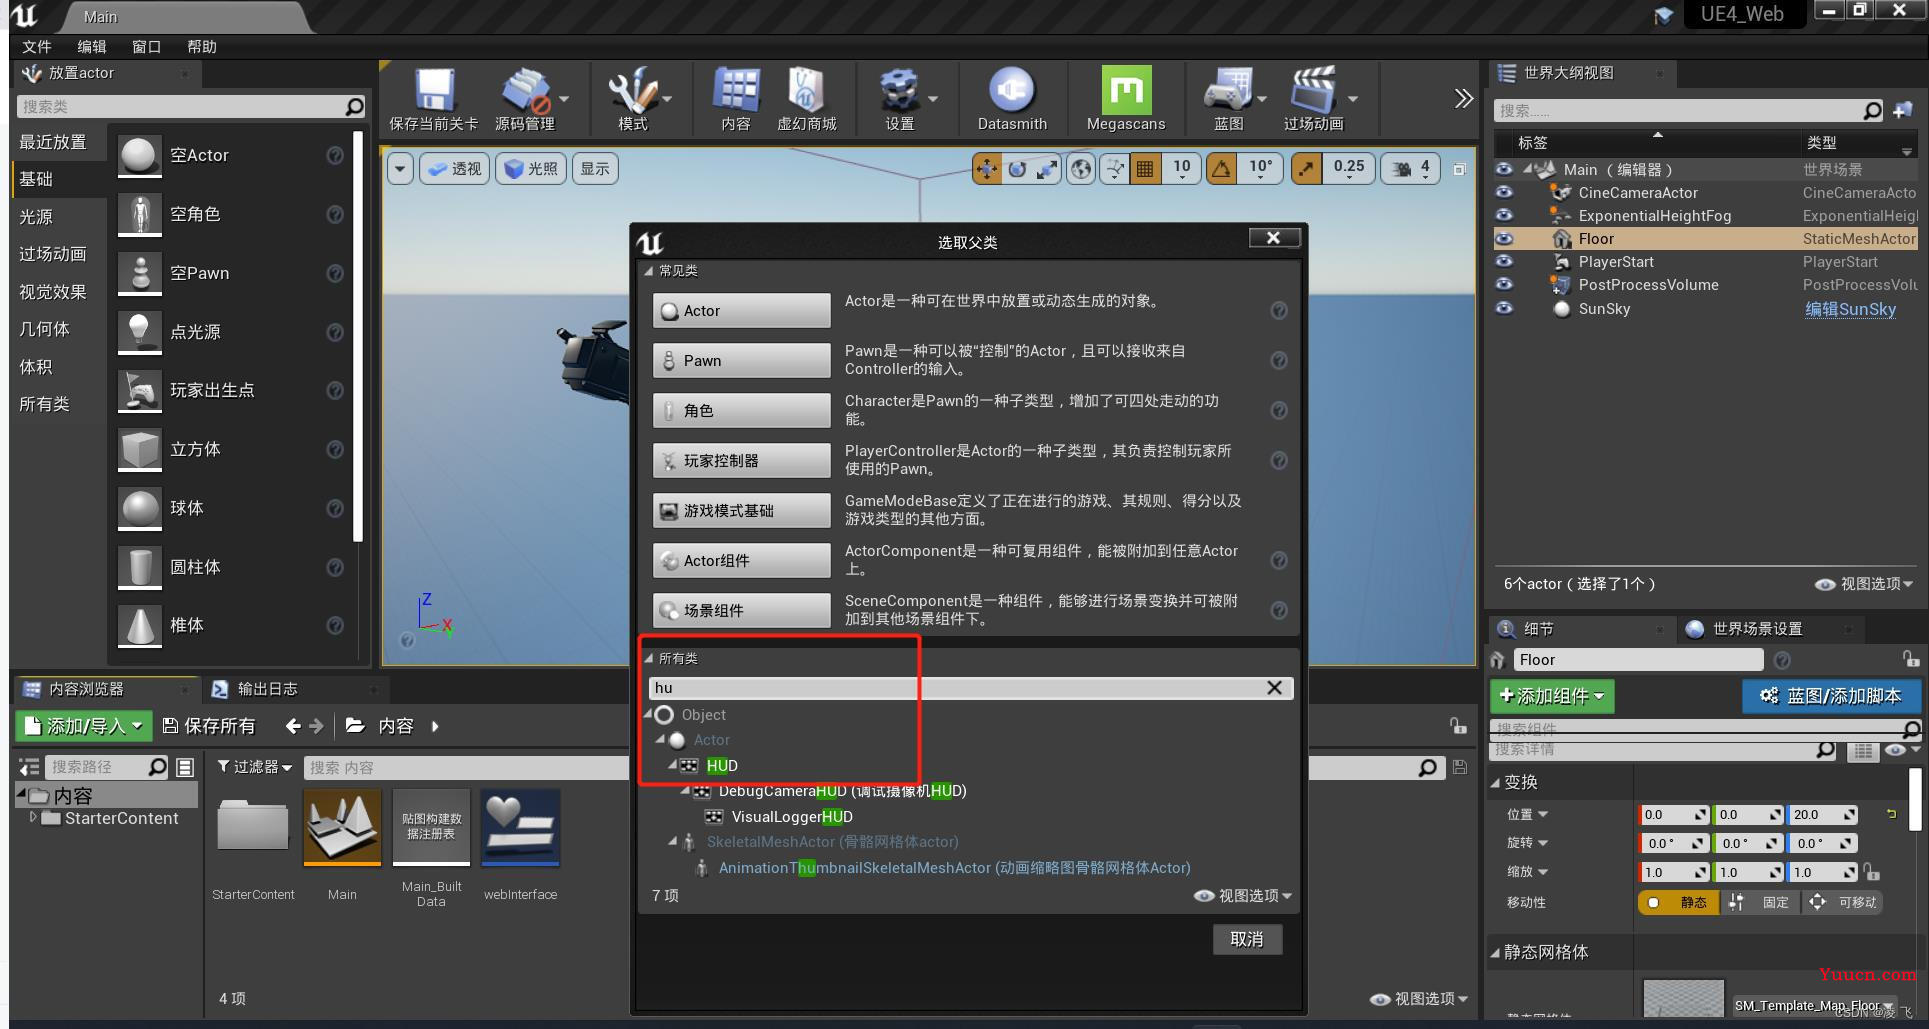The image size is (1929, 1029).
Task: Click the Edit SunSky (编辑SunSky) link
Action: [x=1850, y=309]
